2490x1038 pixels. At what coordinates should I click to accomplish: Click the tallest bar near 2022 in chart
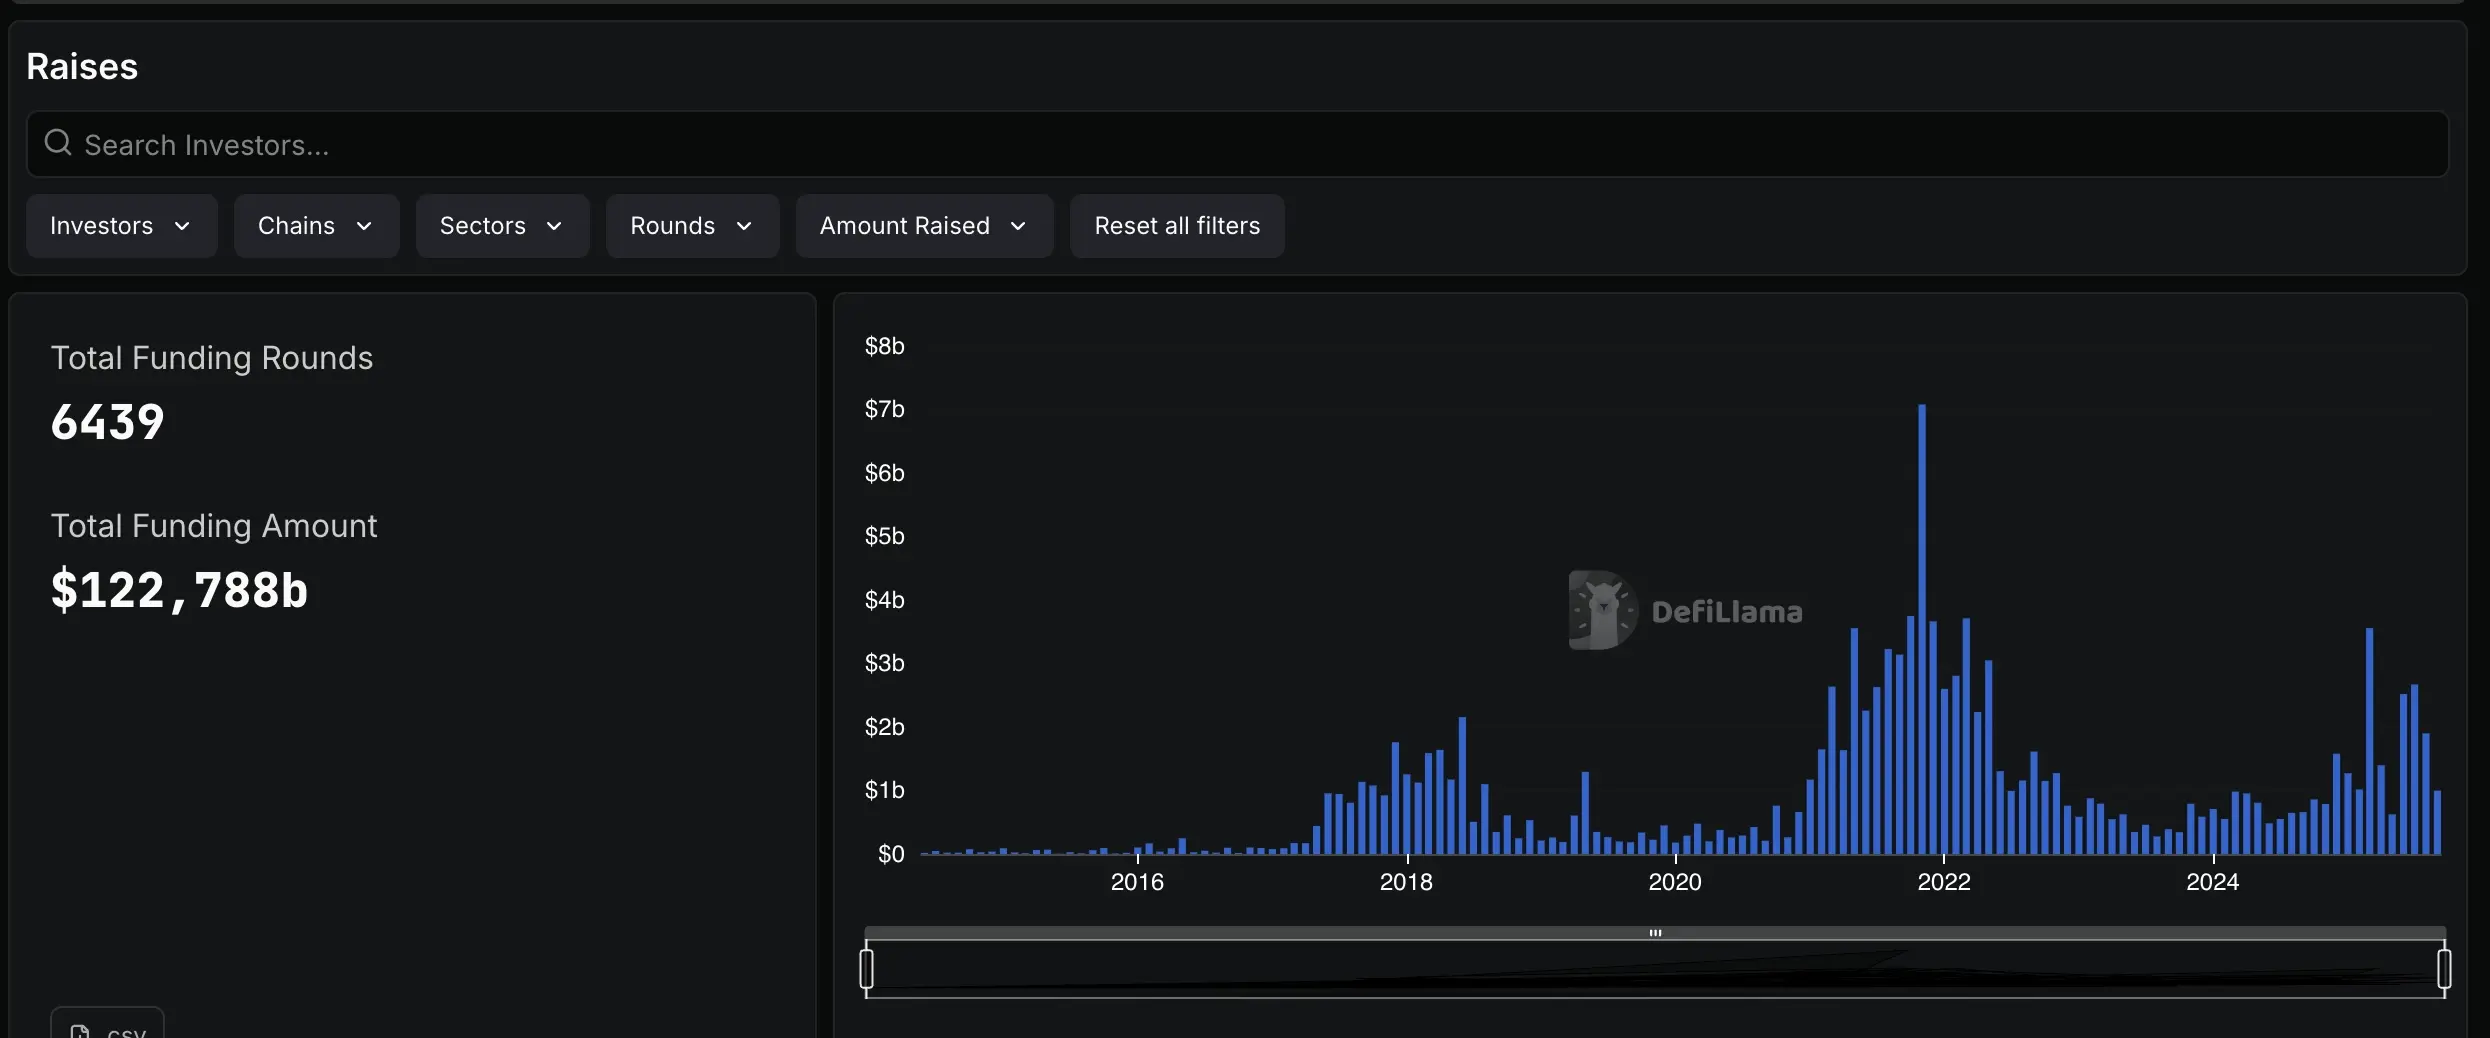tap(1922, 629)
